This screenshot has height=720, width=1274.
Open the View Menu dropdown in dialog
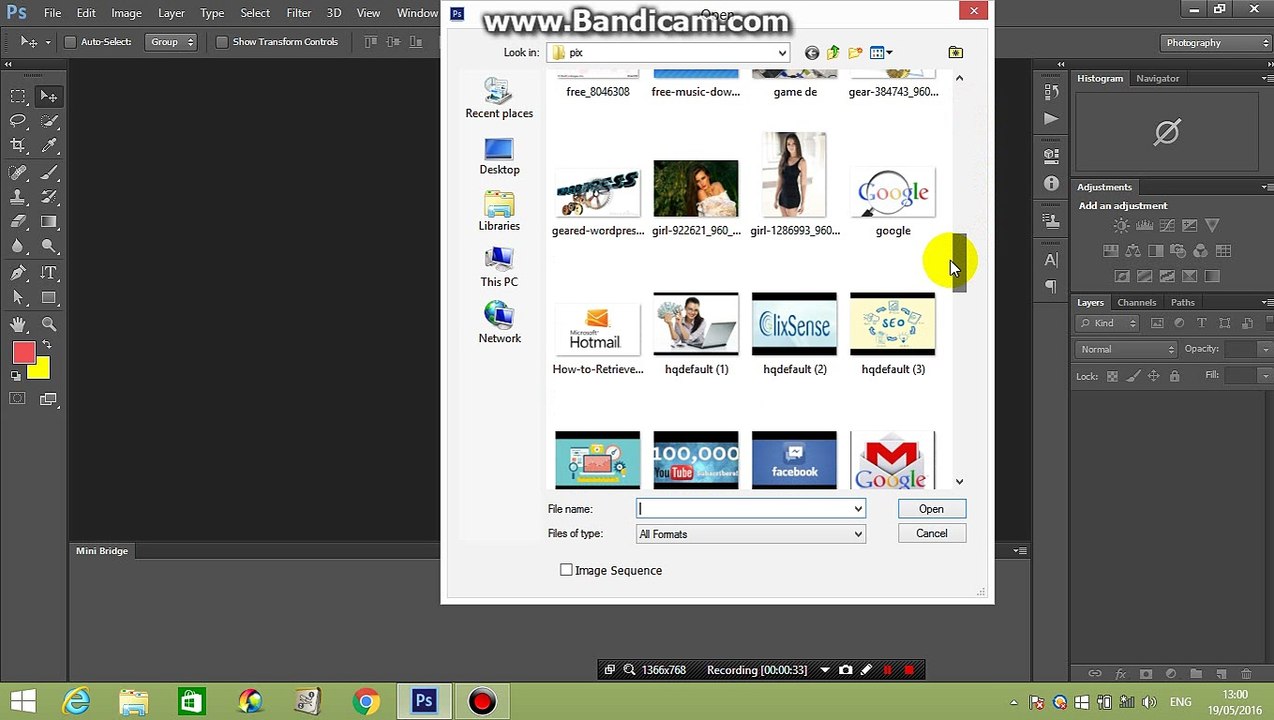pos(881,52)
